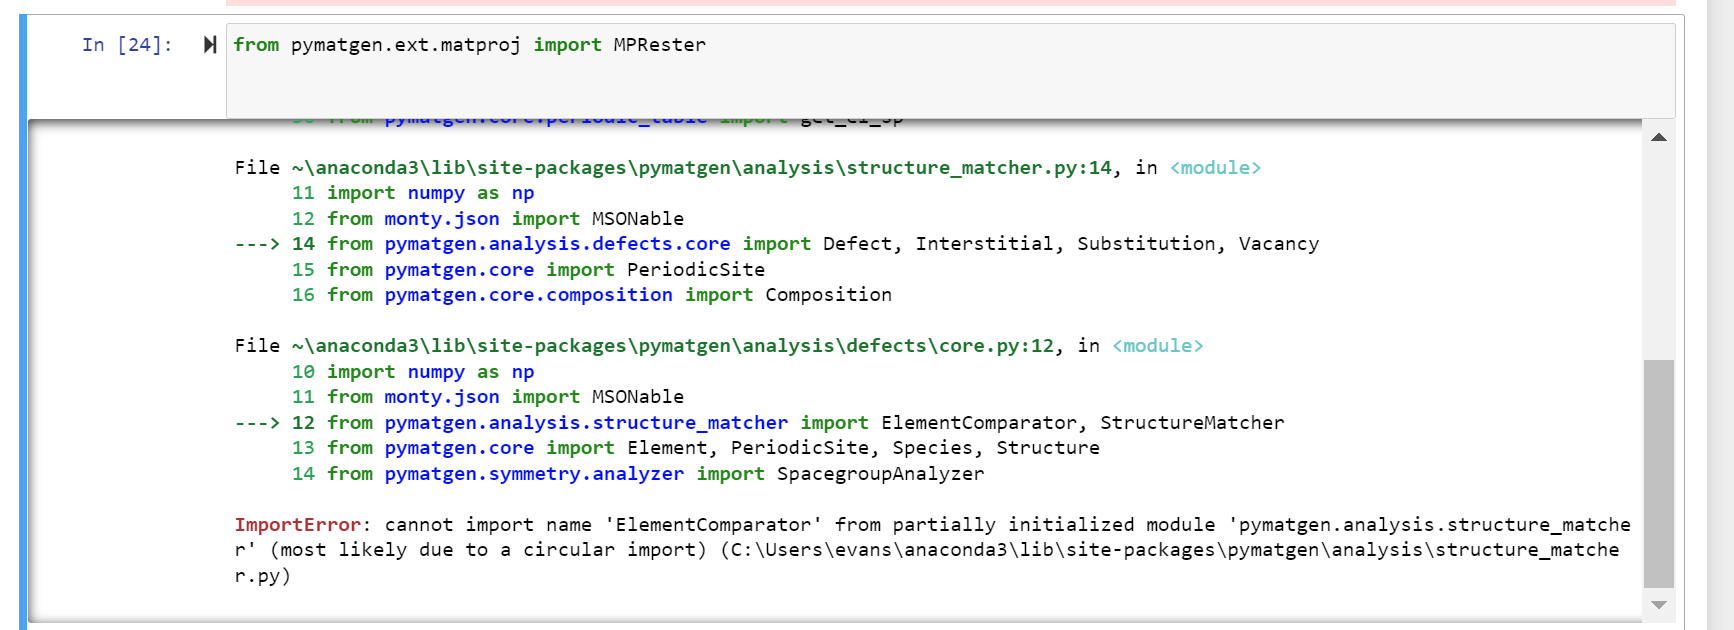Place cursor on pymatgen.ext.matproj in the code

tap(405, 45)
